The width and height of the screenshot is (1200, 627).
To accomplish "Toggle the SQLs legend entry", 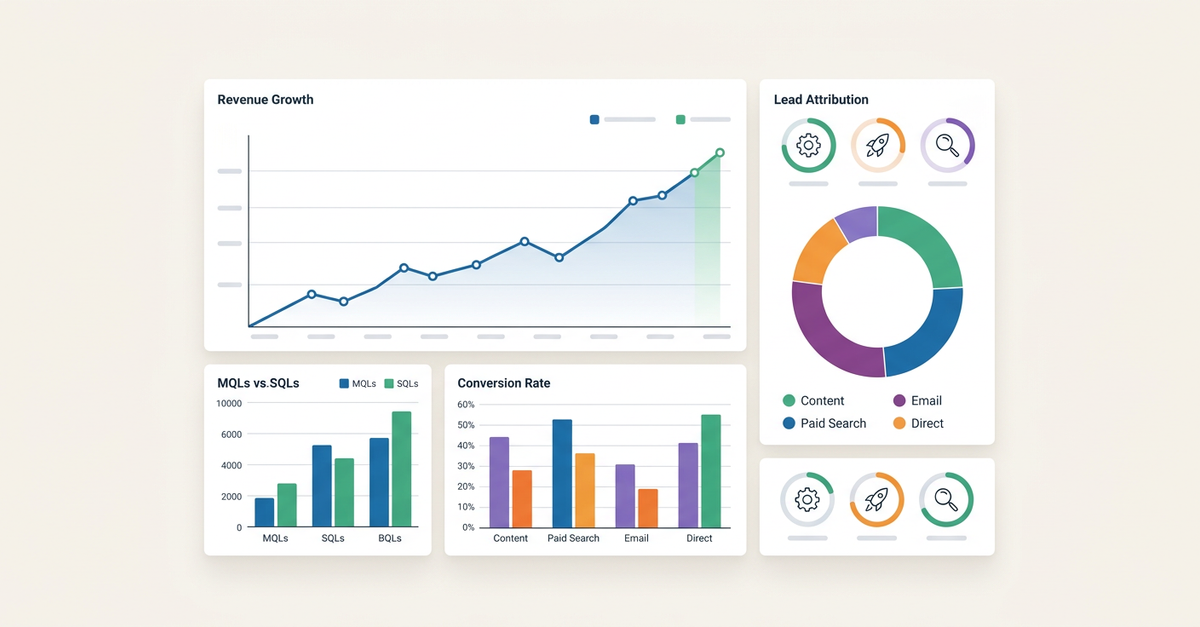I will [x=402, y=383].
